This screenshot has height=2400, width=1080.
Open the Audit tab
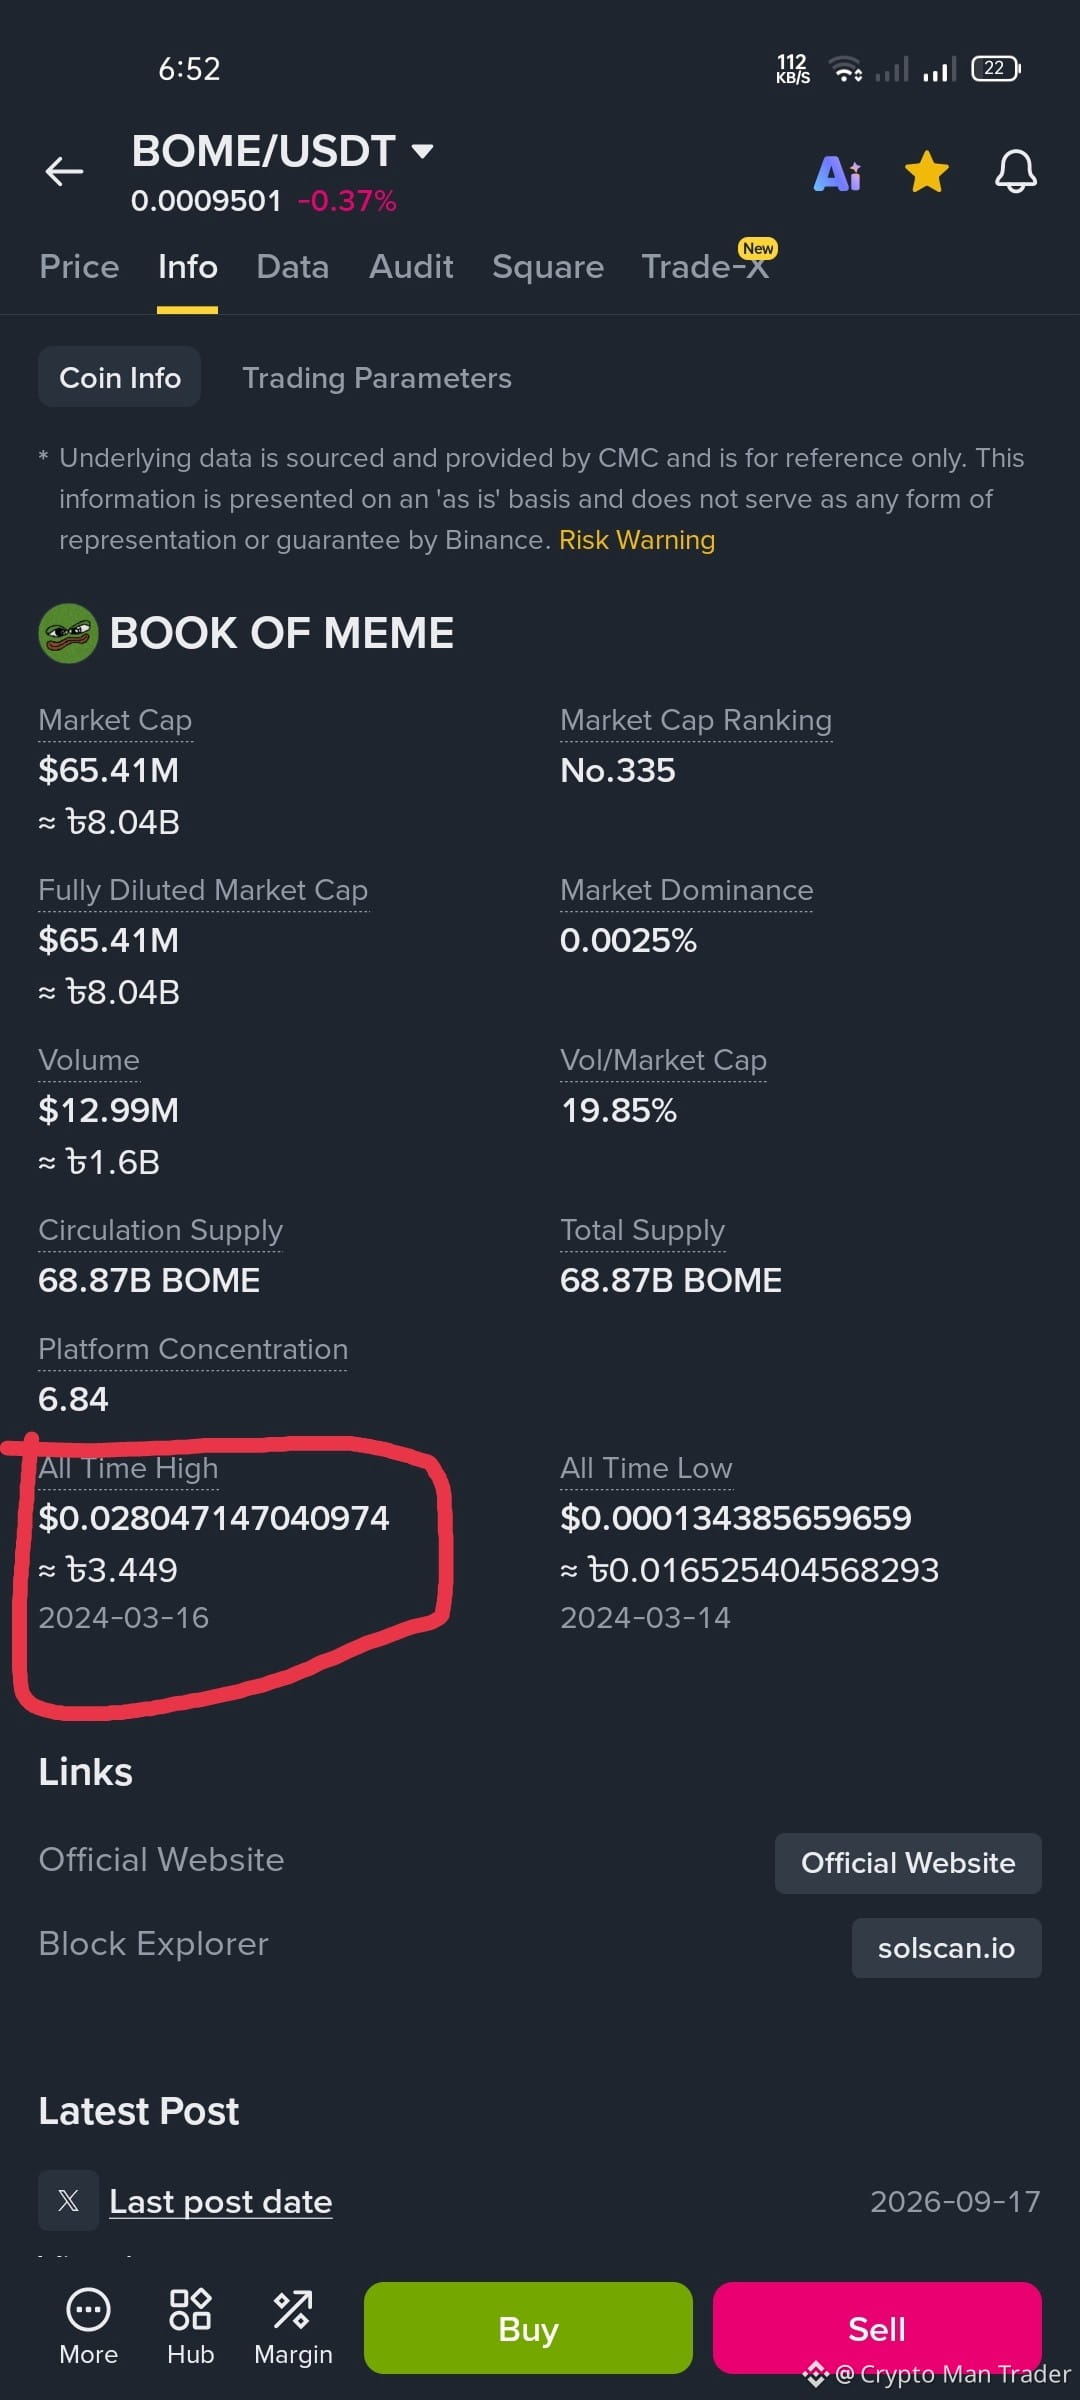(411, 267)
